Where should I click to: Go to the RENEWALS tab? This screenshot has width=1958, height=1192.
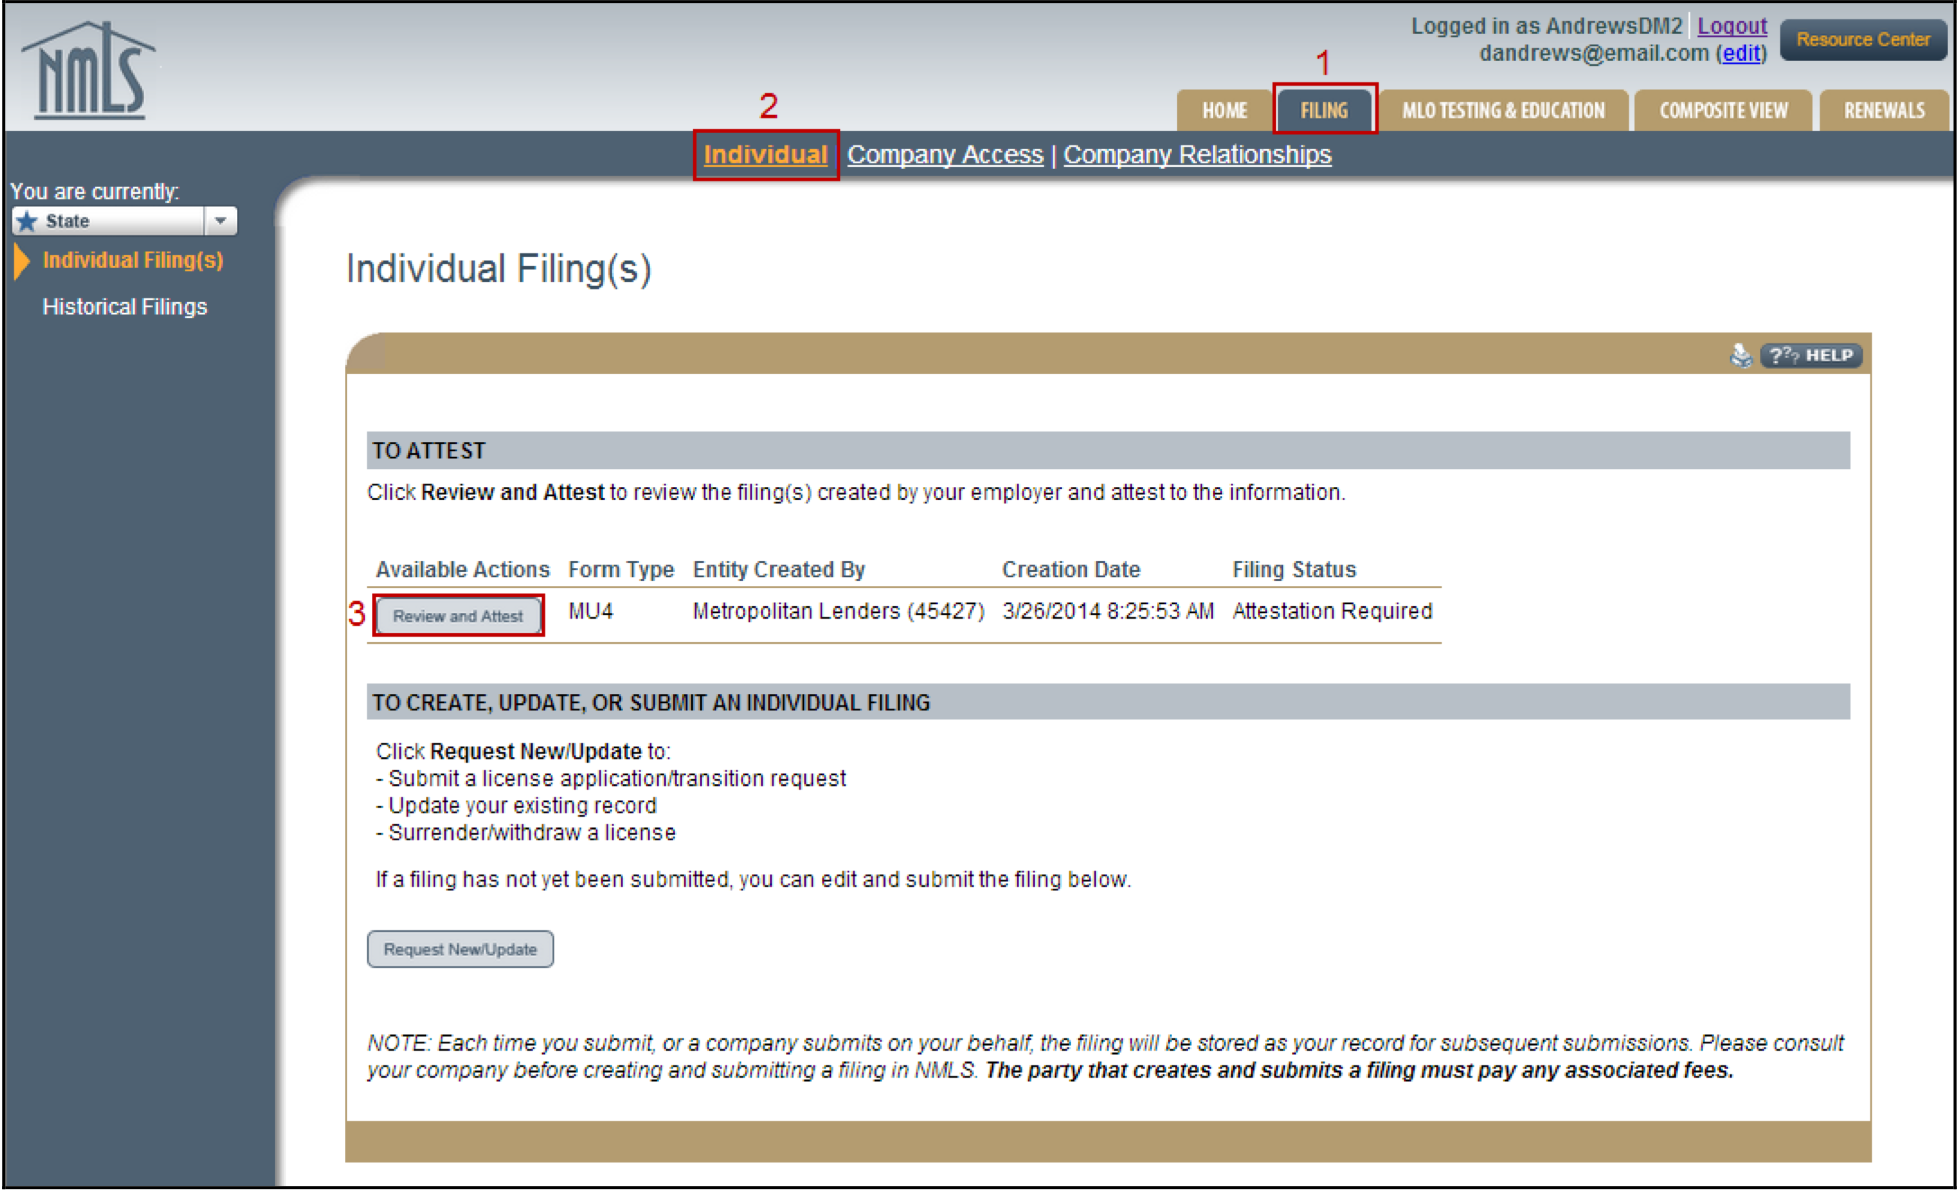tap(1884, 110)
